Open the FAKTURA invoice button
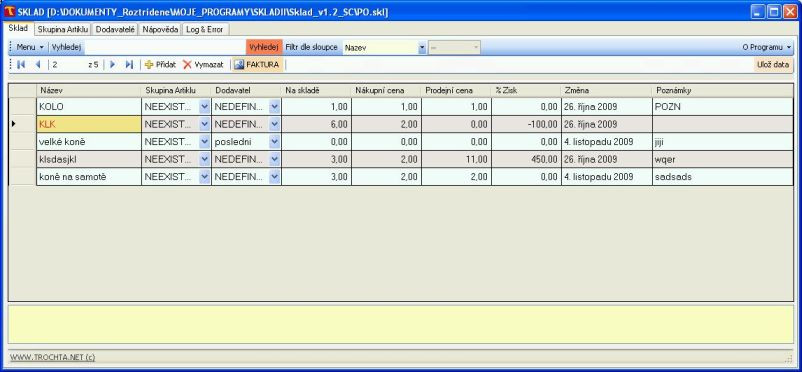 [257, 64]
